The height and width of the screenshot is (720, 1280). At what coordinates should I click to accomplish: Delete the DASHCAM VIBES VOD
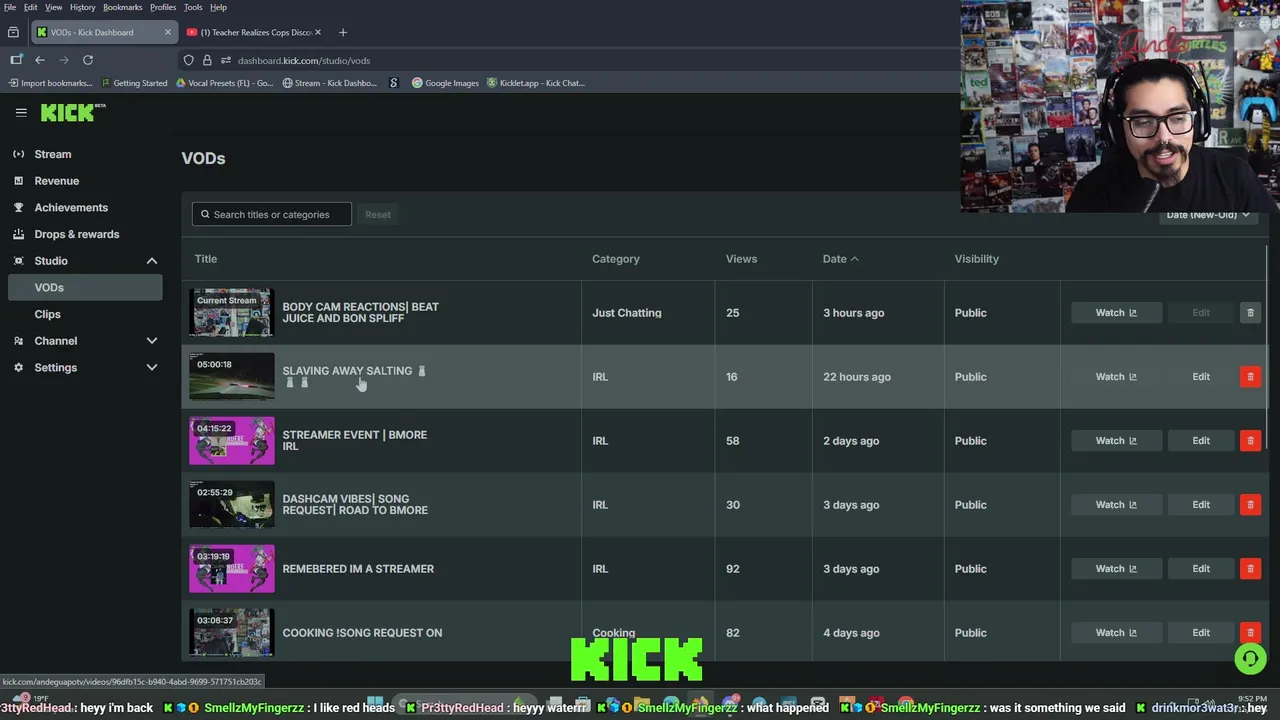(x=1250, y=505)
